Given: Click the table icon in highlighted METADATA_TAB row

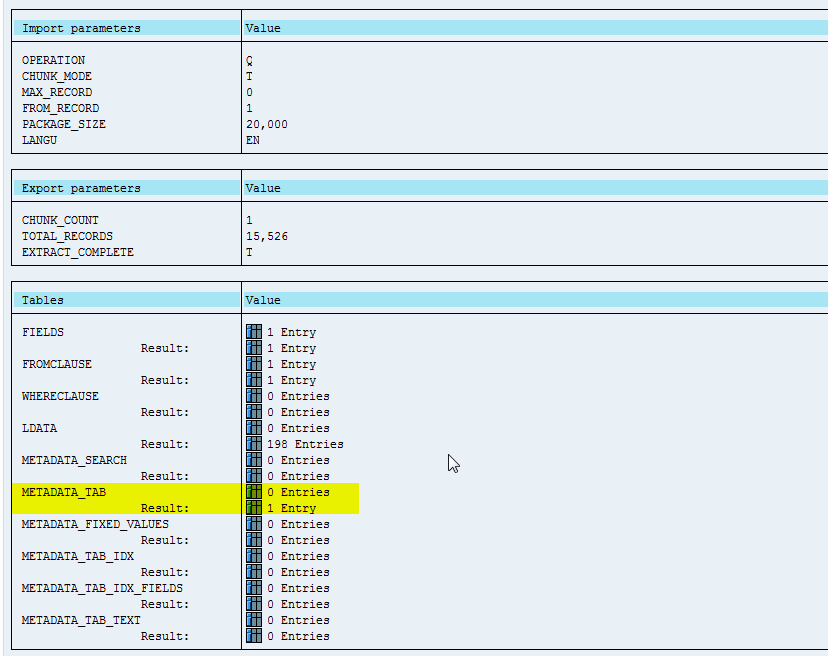Looking at the screenshot, I should pyautogui.click(x=254, y=492).
